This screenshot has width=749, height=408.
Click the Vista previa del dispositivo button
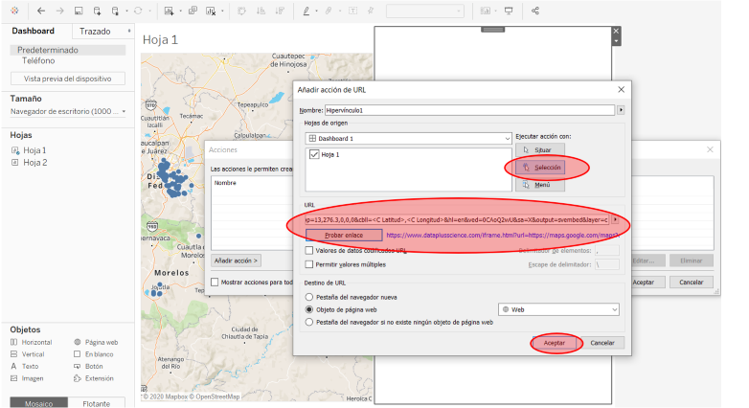[x=68, y=79]
